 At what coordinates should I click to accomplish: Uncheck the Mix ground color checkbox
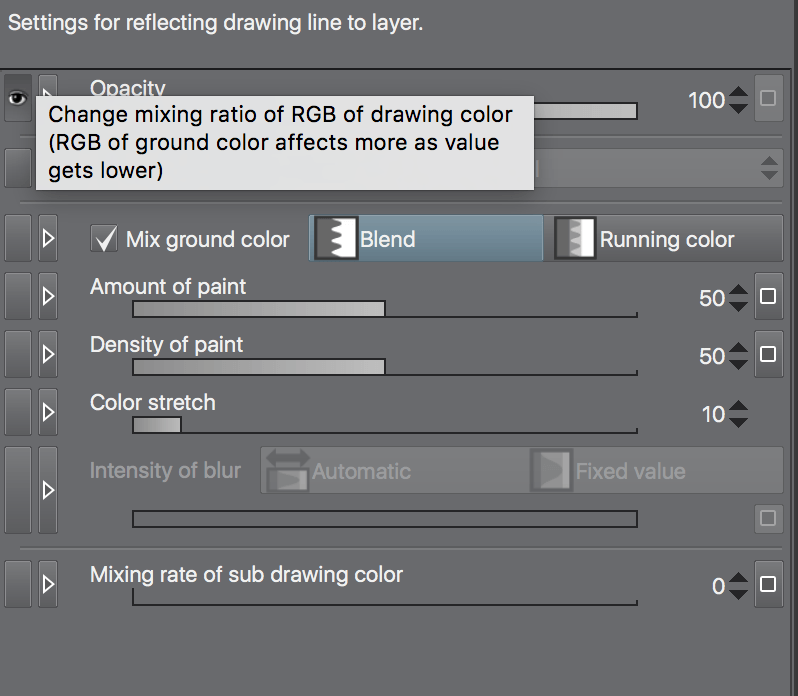[103, 239]
